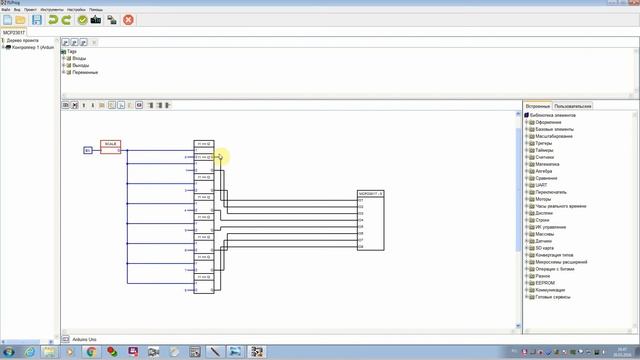Create a new project with the blank page icon
The image size is (640, 360).
click(7, 20)
